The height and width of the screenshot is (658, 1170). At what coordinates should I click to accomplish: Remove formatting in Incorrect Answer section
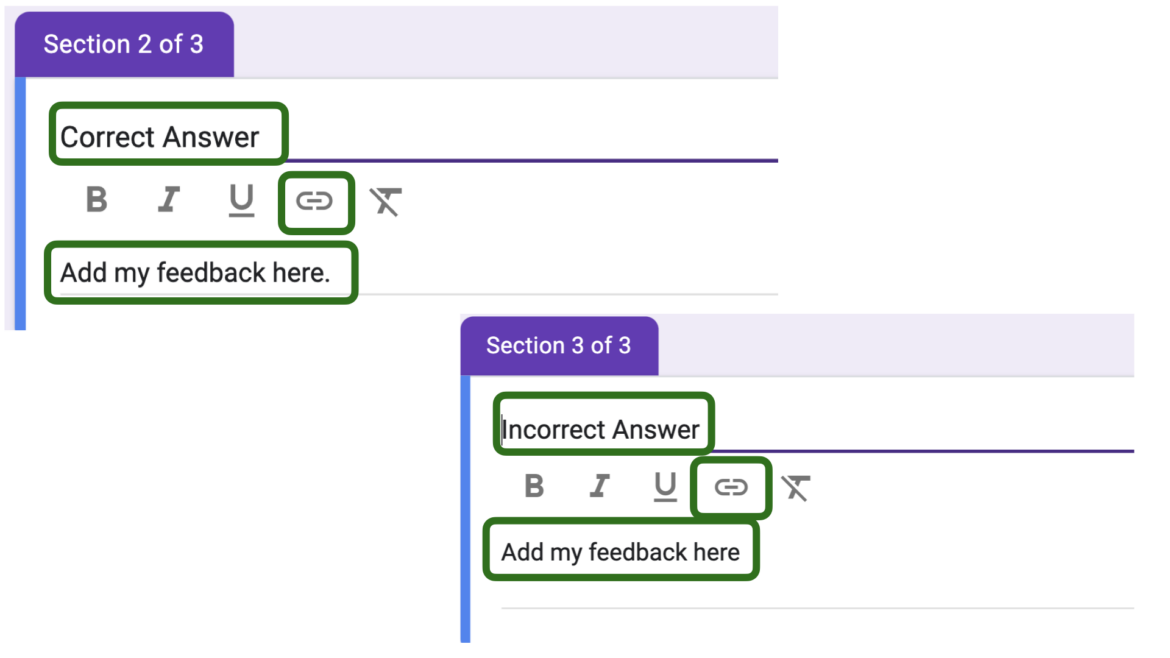coord(796,487)
